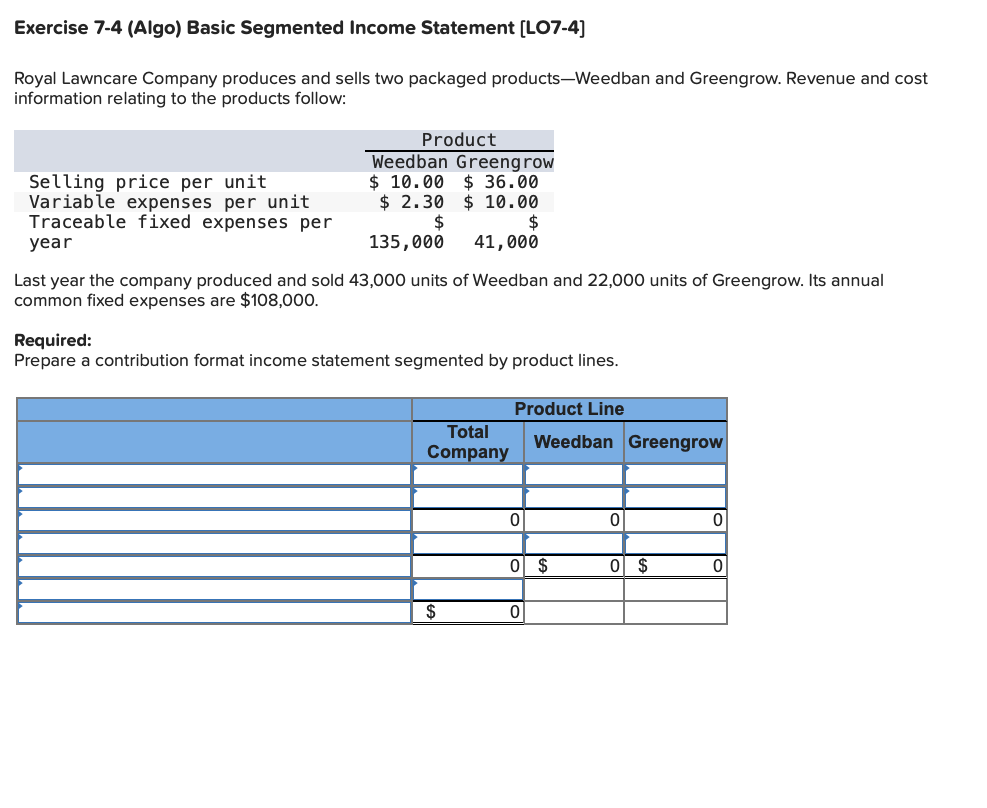
Task: Open the fourth row label dropdown in answer table
Action: 215,544
